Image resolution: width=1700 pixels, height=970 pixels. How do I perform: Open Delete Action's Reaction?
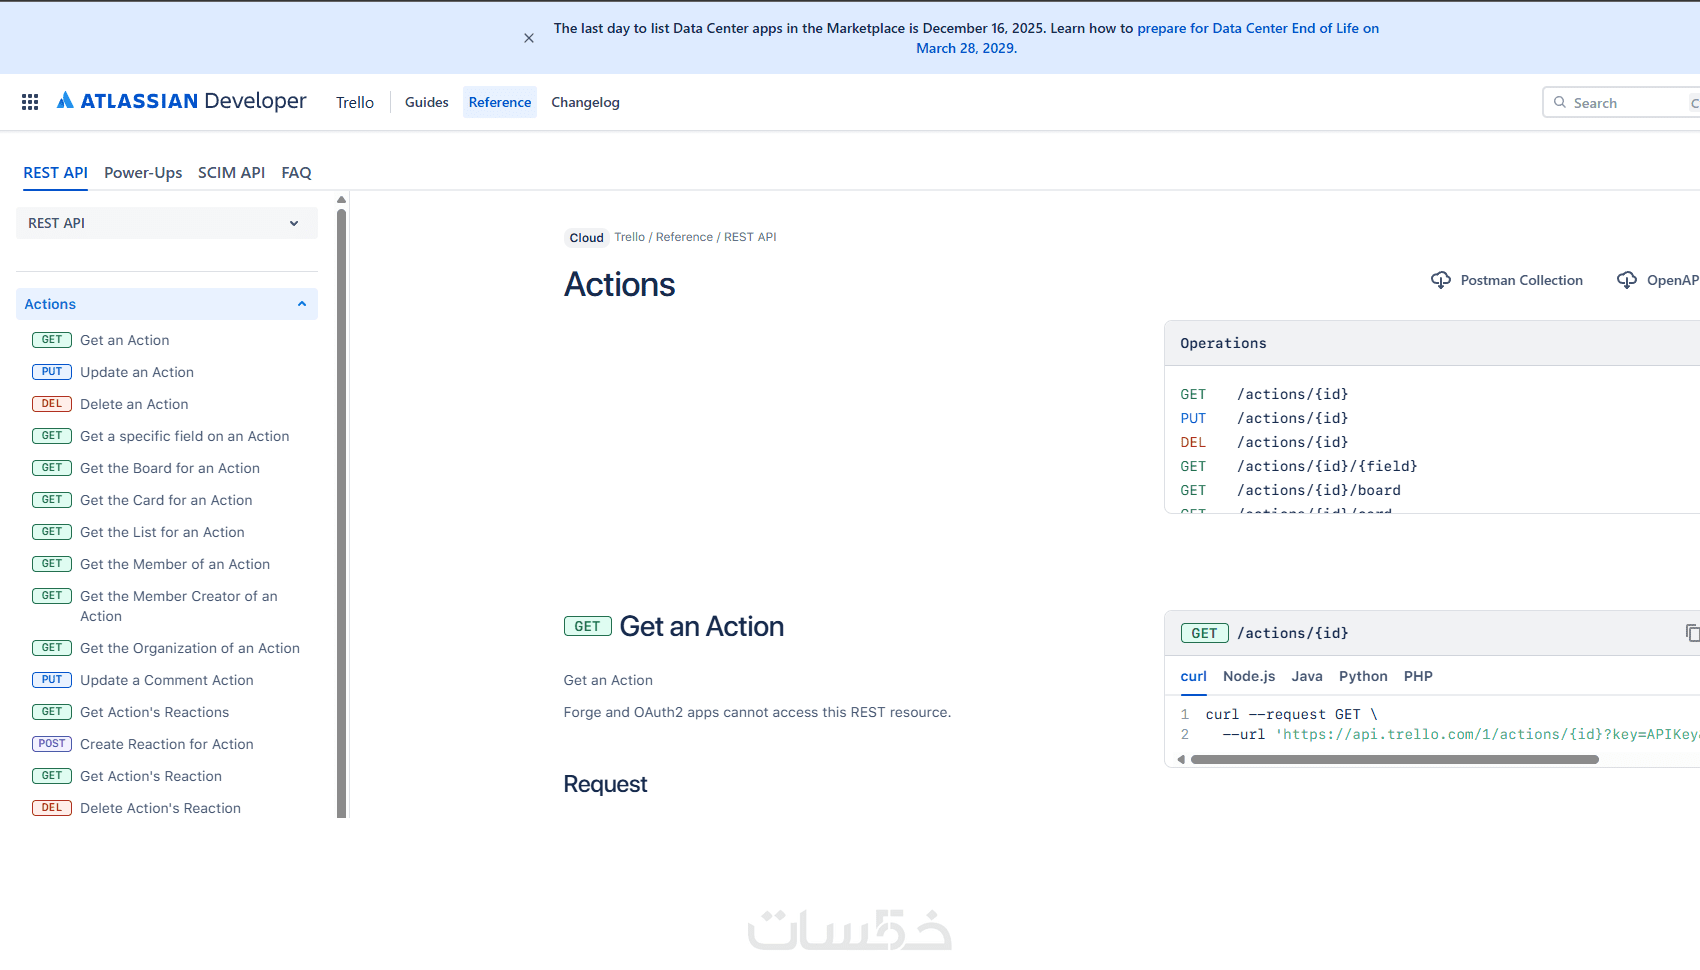click(160, 808)
